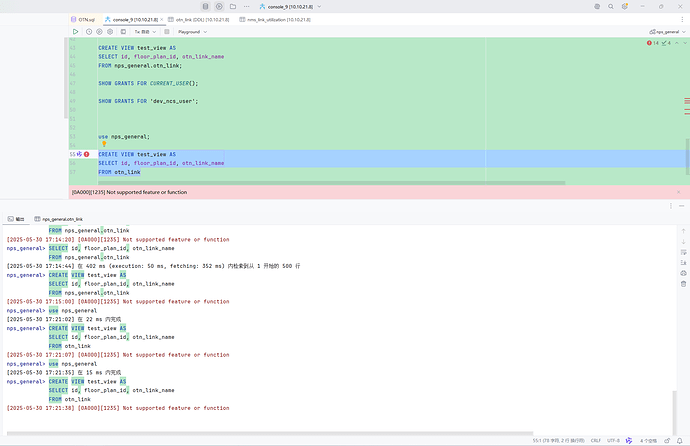Open the nps_general schema switcher dropdown
Image resolution: width=690 pixels, height=446 pixels.
tap(667, 32)
